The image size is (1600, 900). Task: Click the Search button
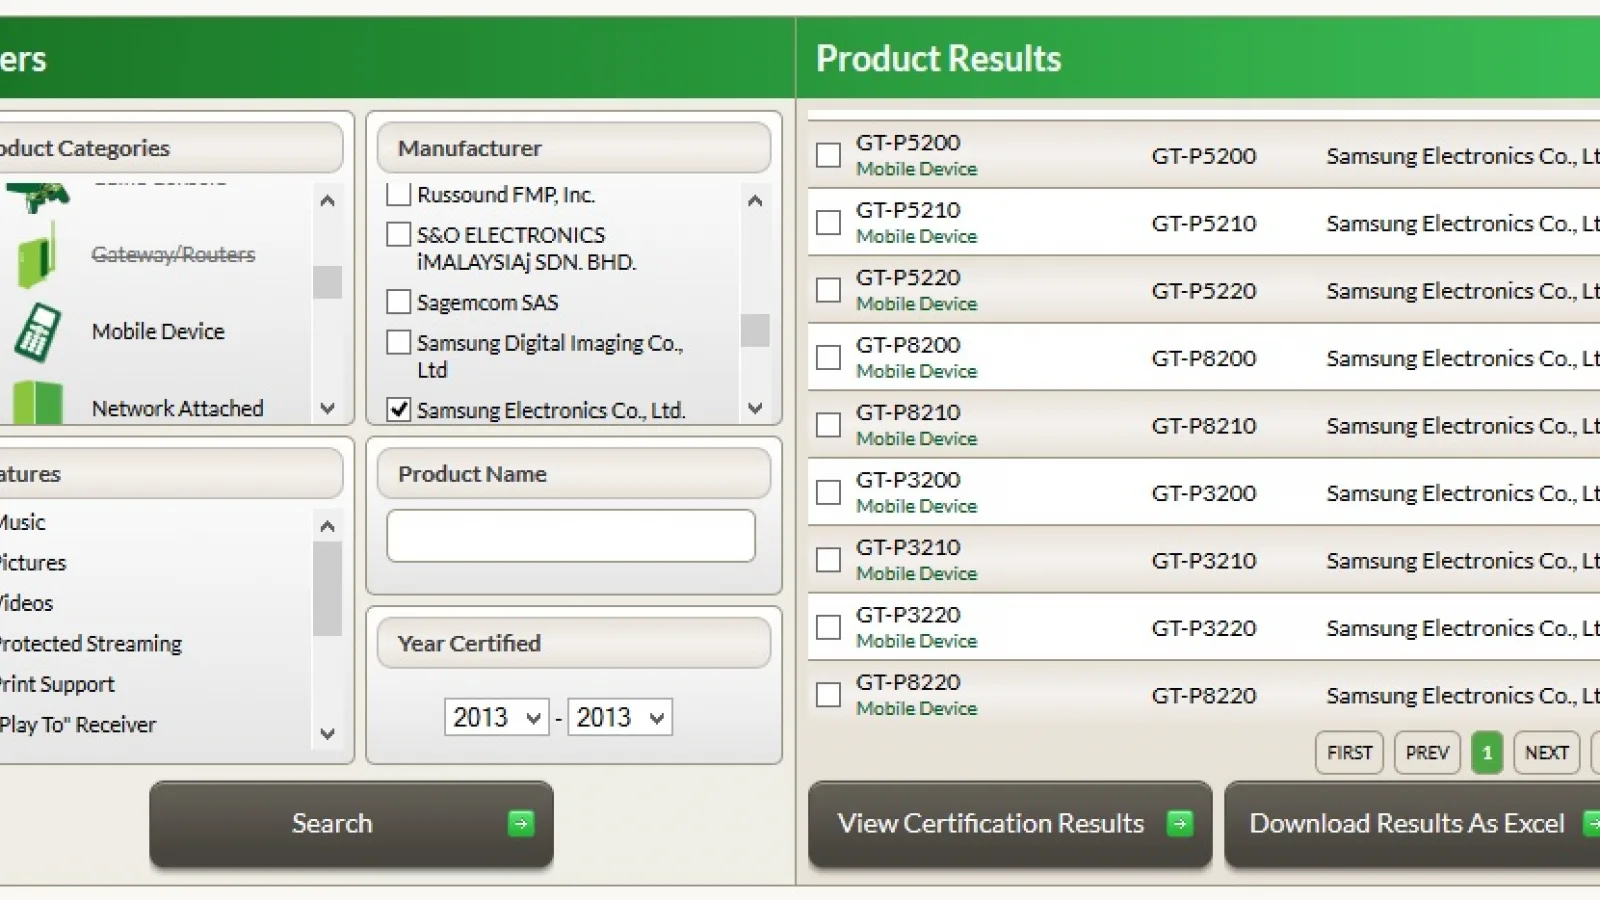click(351, 824)
